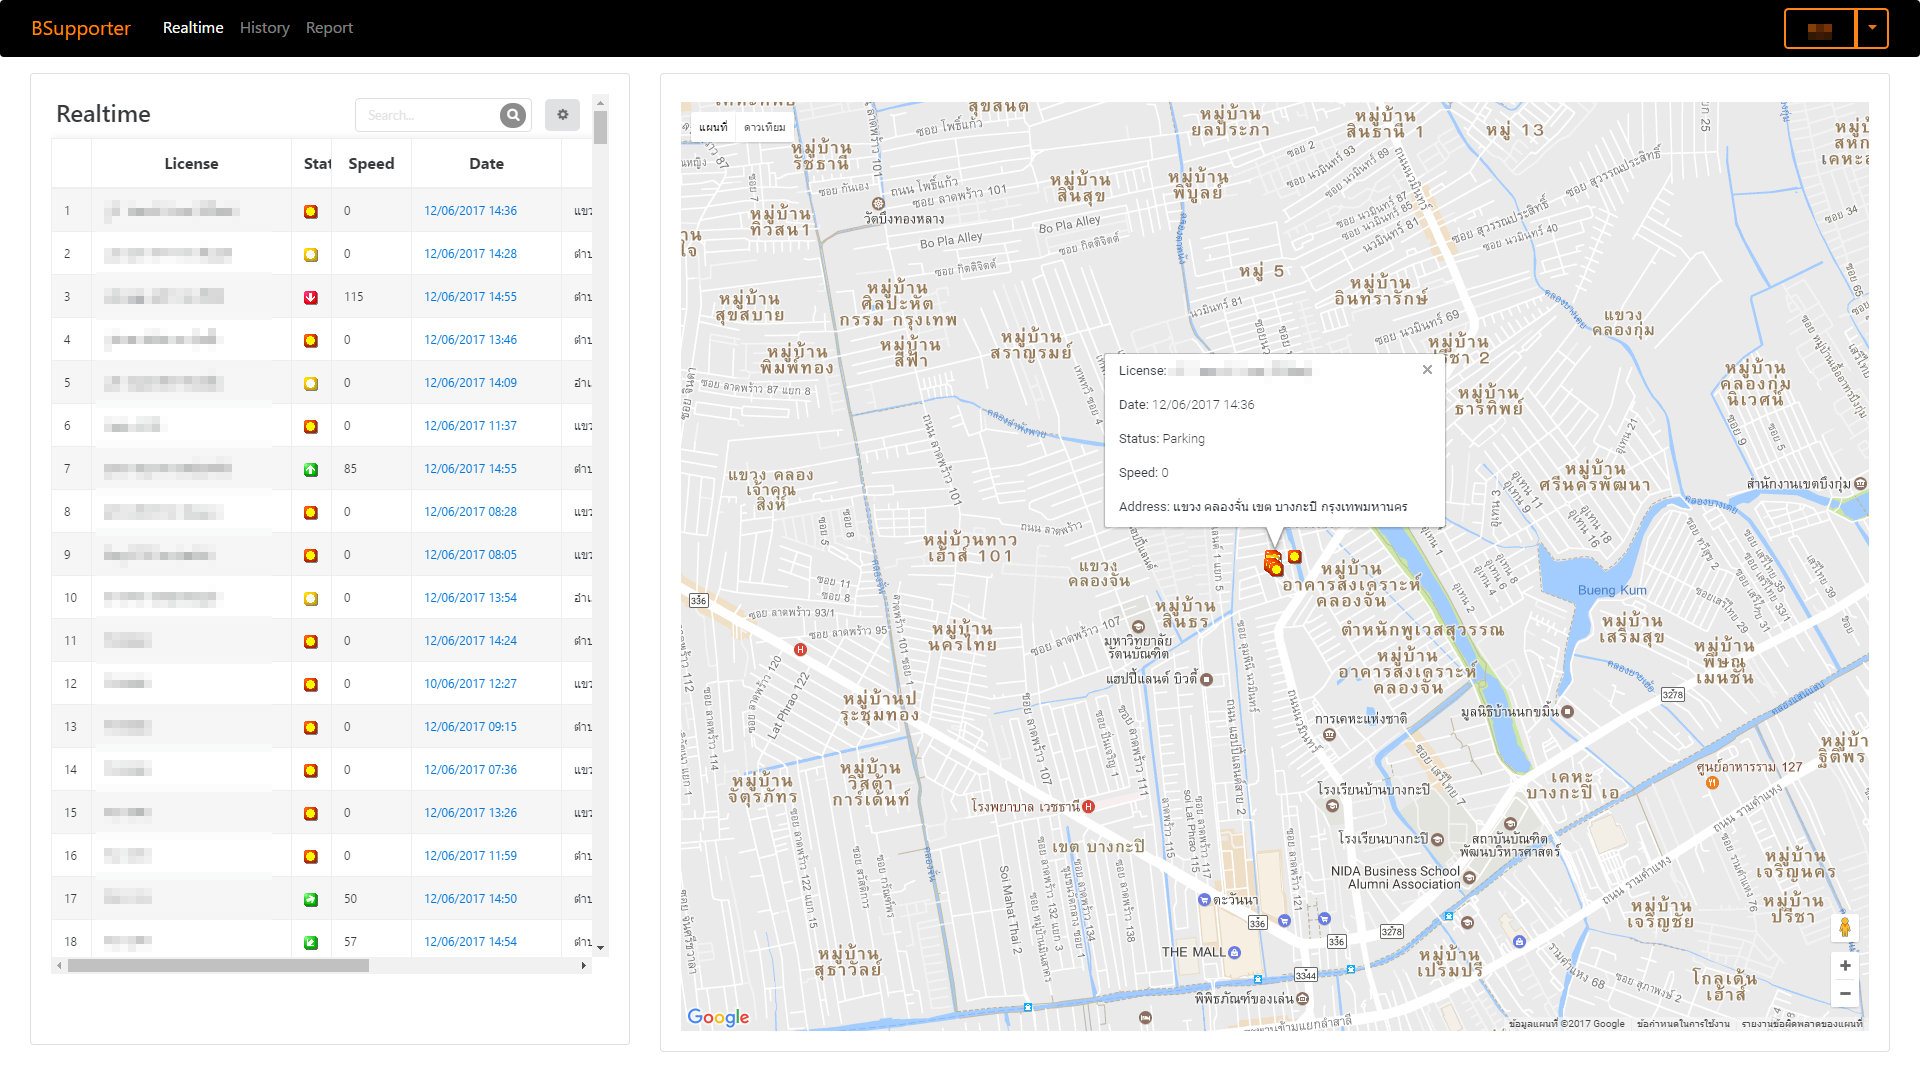The width and height of the screenshot is (1920, 1080).
Task: Click the red down-arrow status icon in row 3
Action: (x=311, y=297)
